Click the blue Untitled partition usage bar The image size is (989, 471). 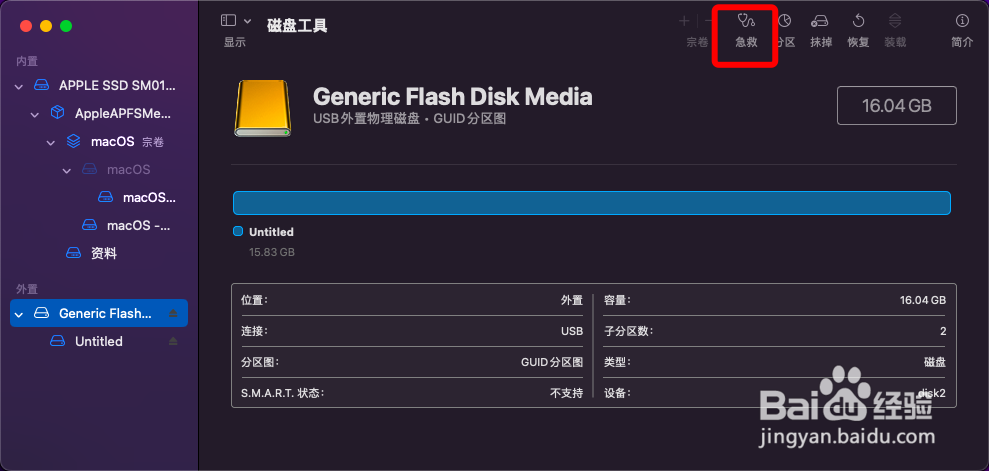(592, 203)
